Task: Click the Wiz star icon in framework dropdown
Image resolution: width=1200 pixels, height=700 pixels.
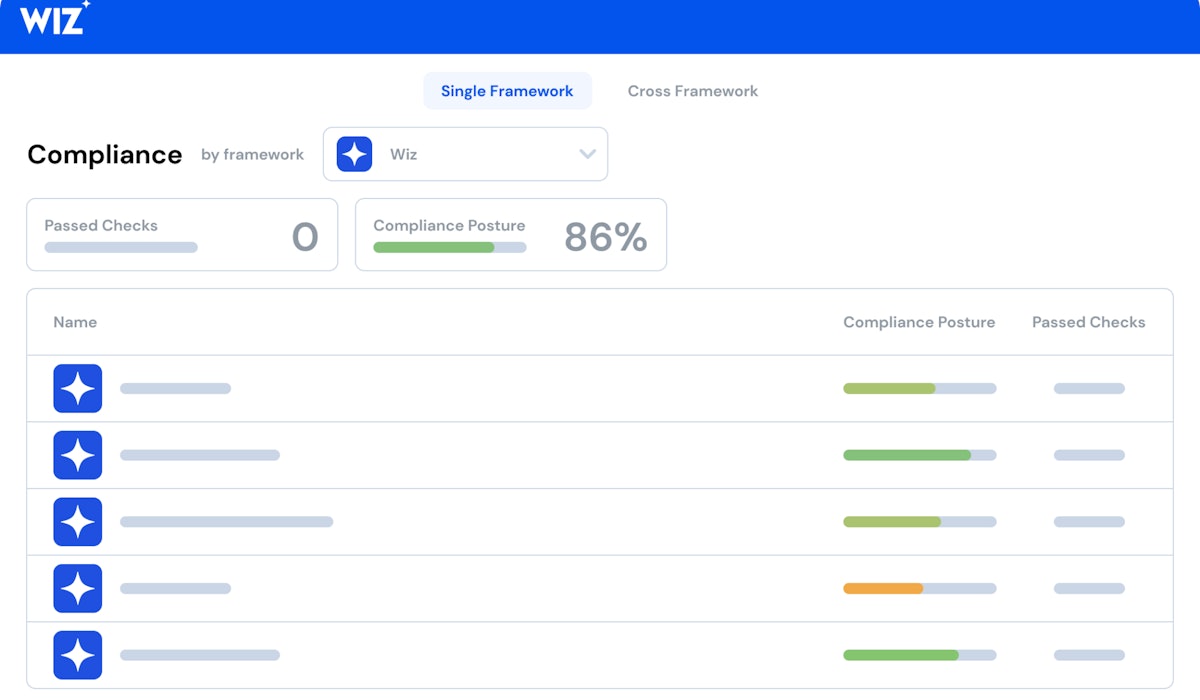Action: [x=354, y=154]
